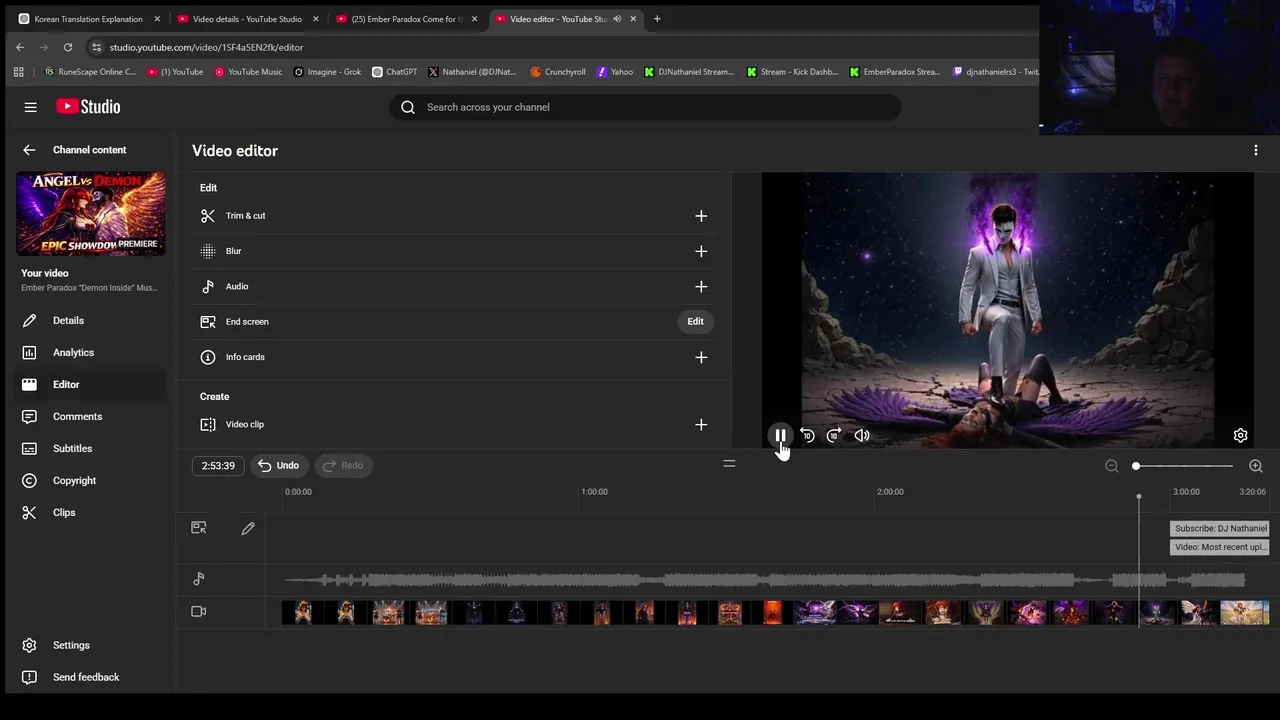1280x720 pixels.
Task: Click the 2:00:00 timeline ruler mark
Action: coord(890,492)
